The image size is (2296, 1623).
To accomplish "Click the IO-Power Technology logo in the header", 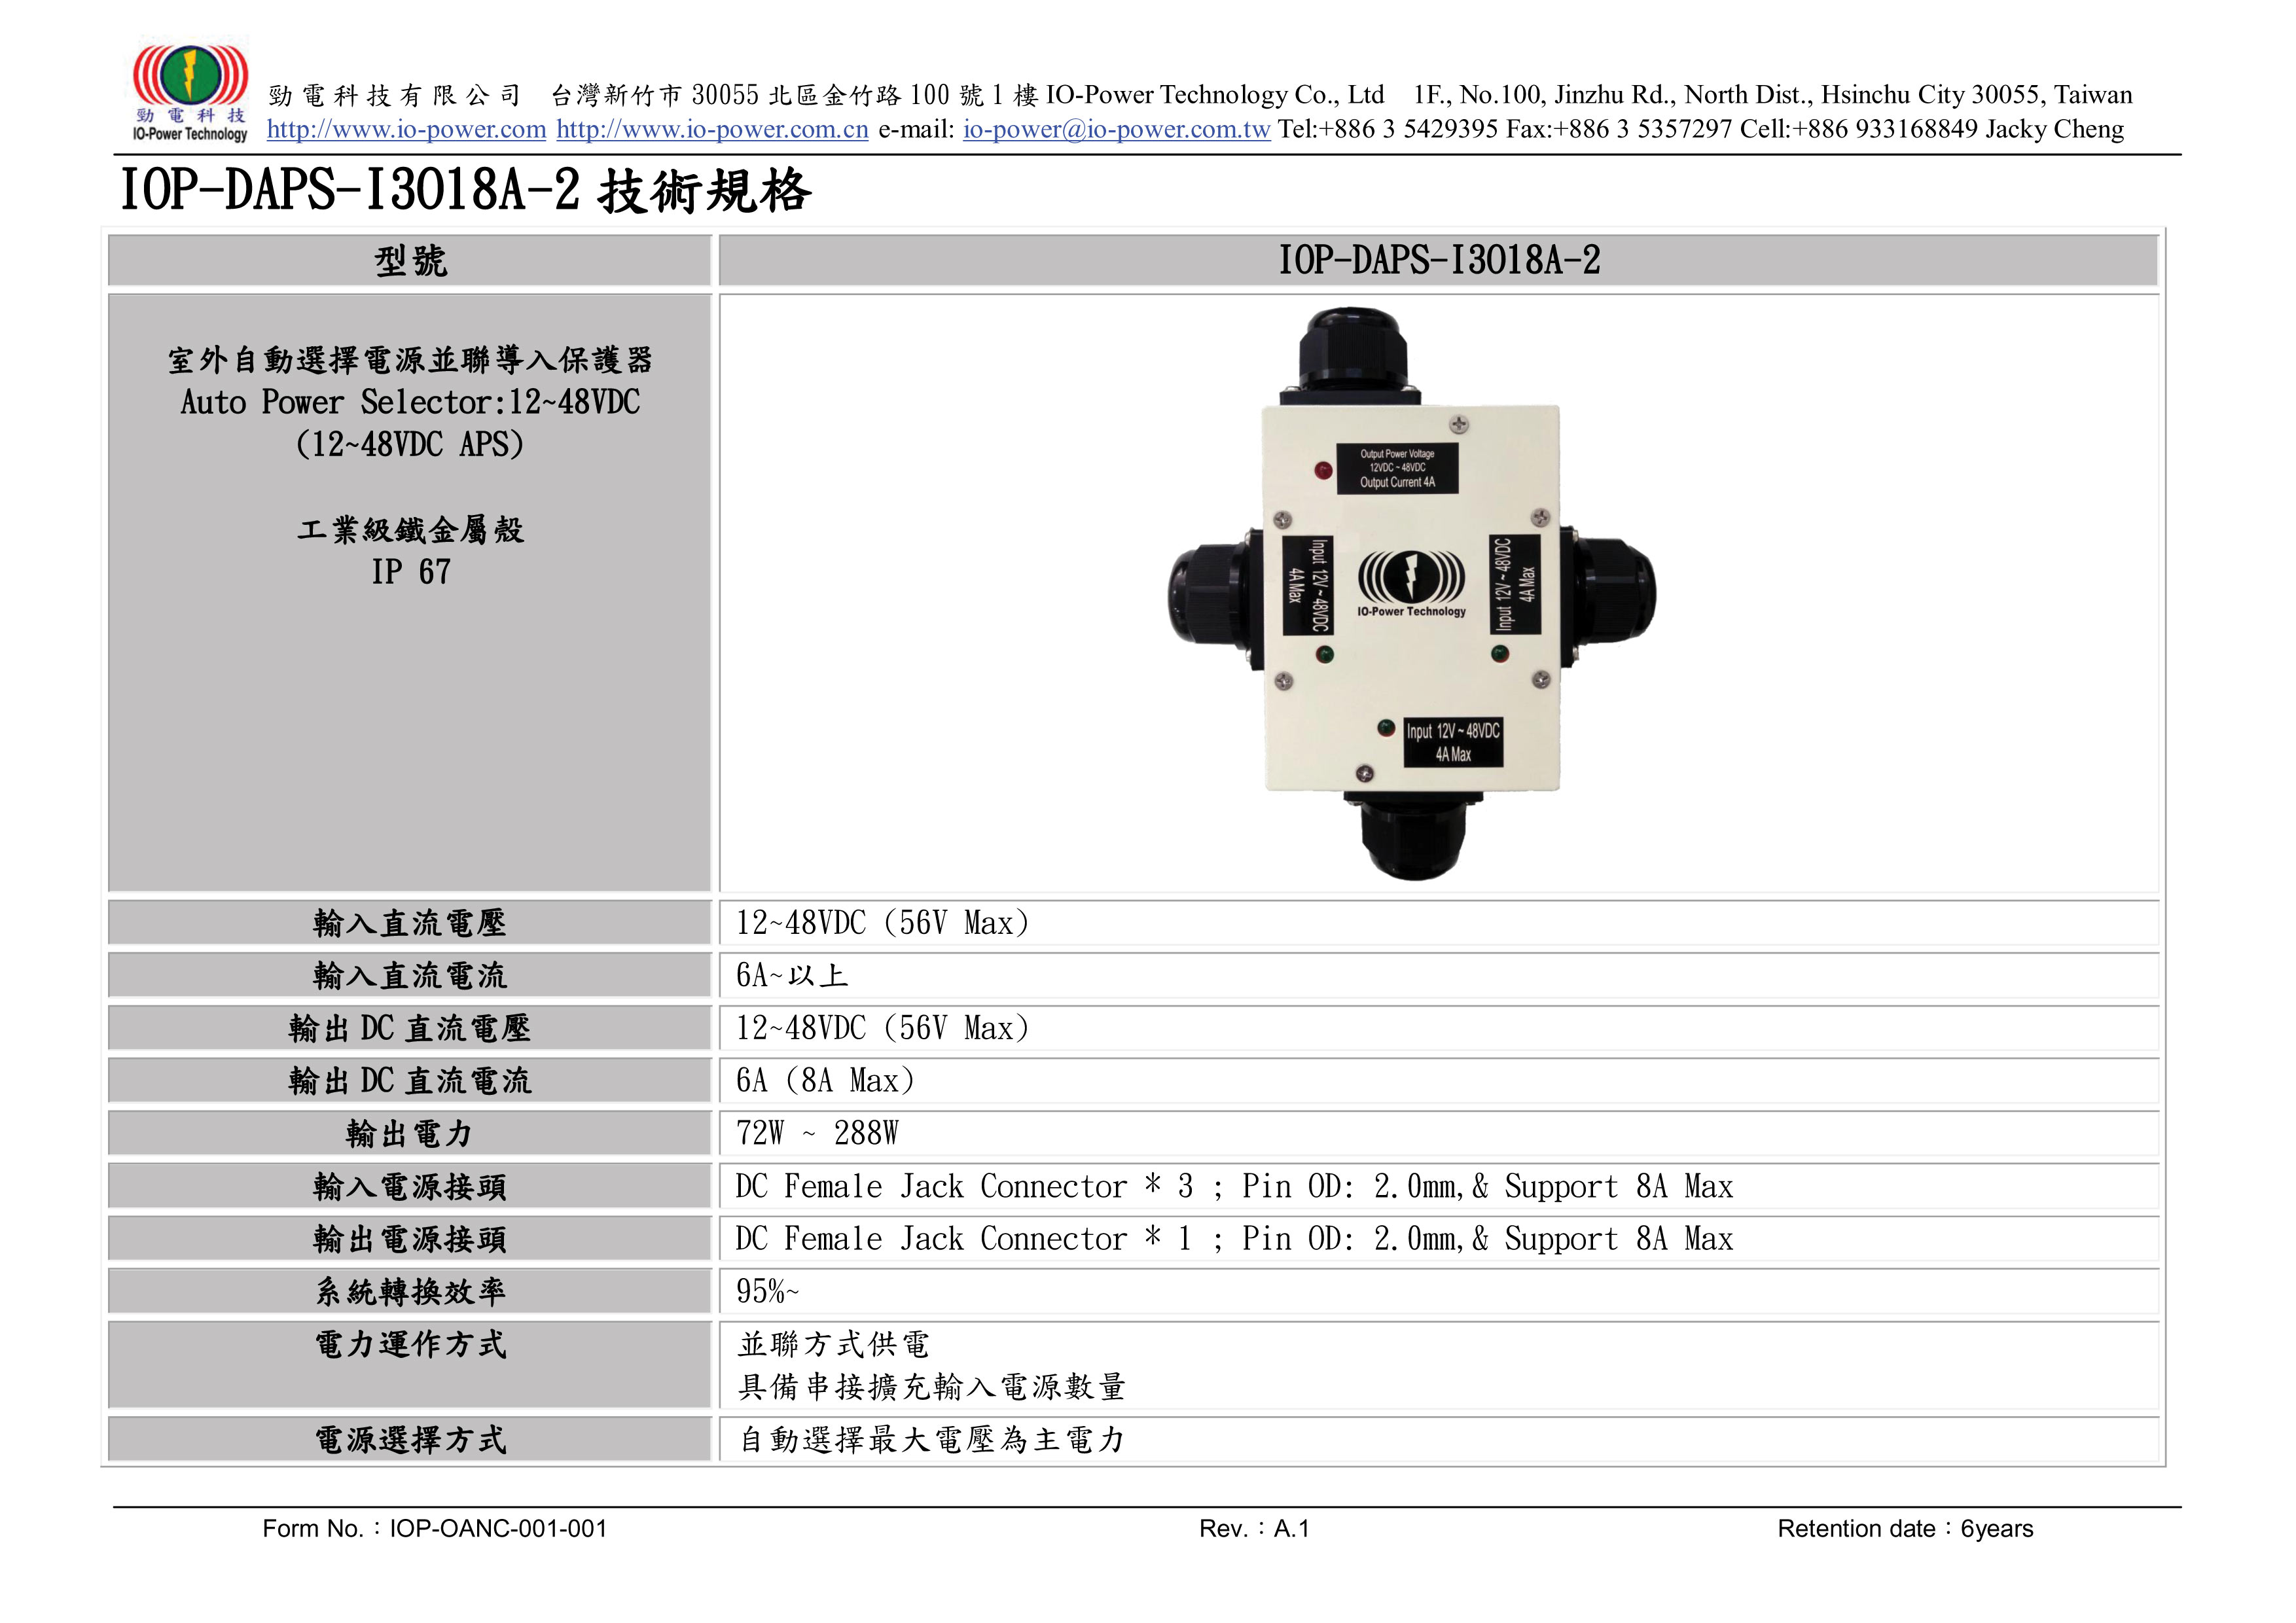I will [x=190, y=92].
